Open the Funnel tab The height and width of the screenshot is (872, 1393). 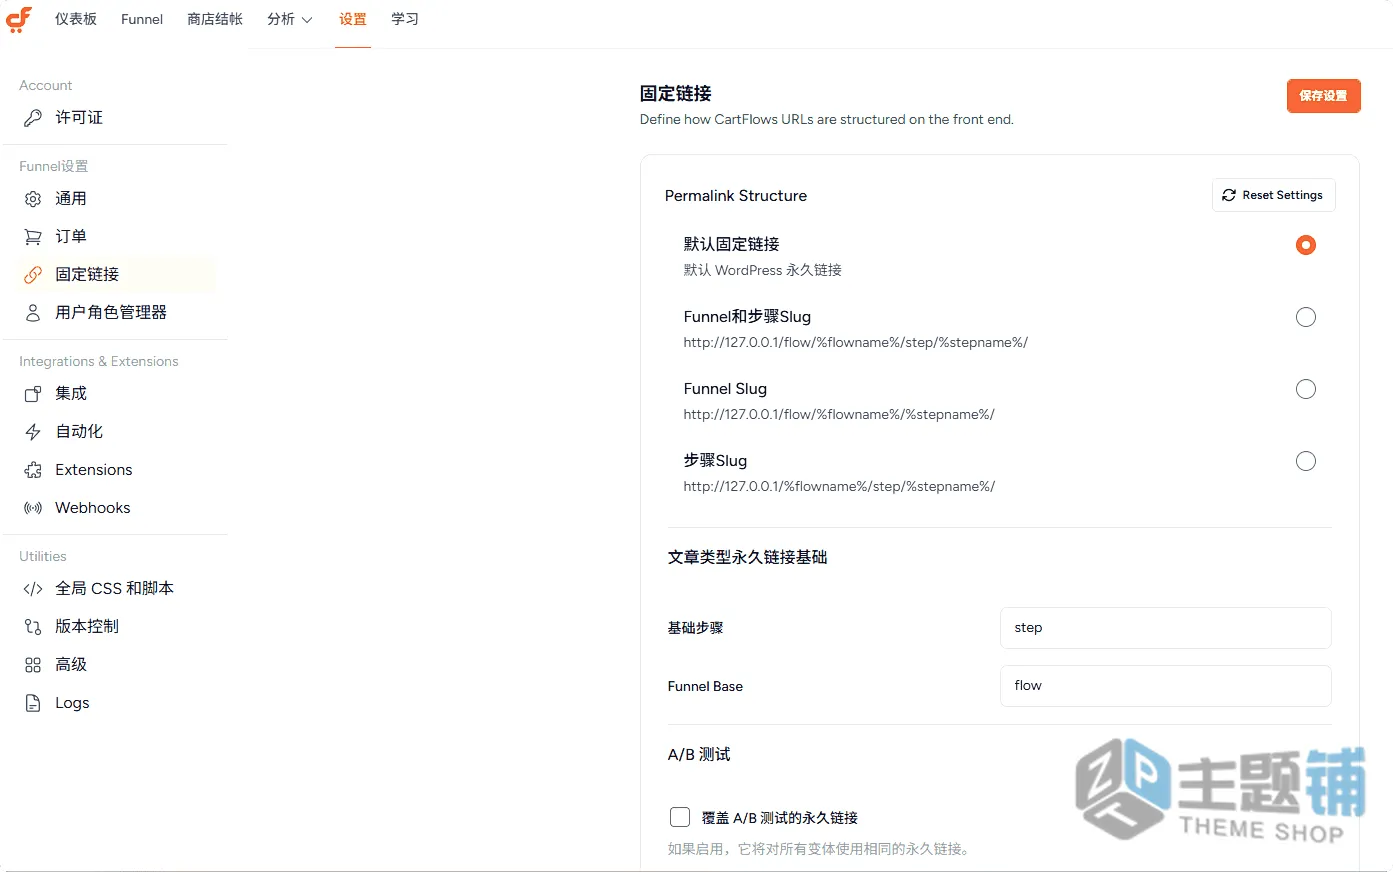point(142,19)
